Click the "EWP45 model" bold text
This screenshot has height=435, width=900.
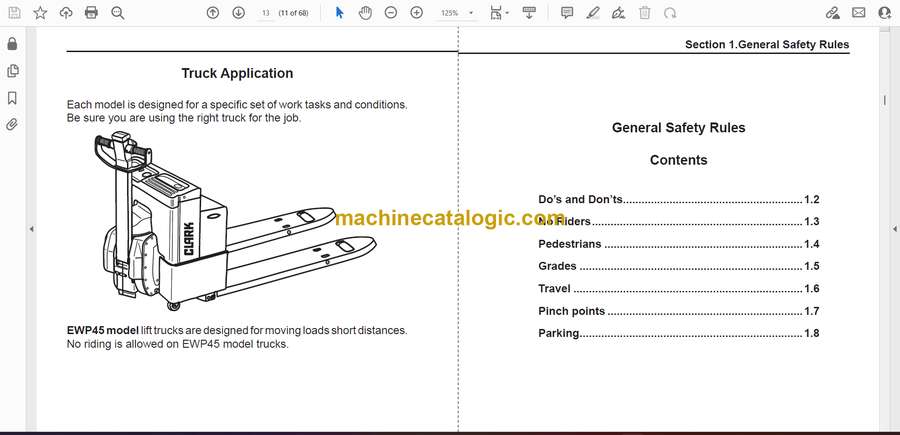point(102,331)
